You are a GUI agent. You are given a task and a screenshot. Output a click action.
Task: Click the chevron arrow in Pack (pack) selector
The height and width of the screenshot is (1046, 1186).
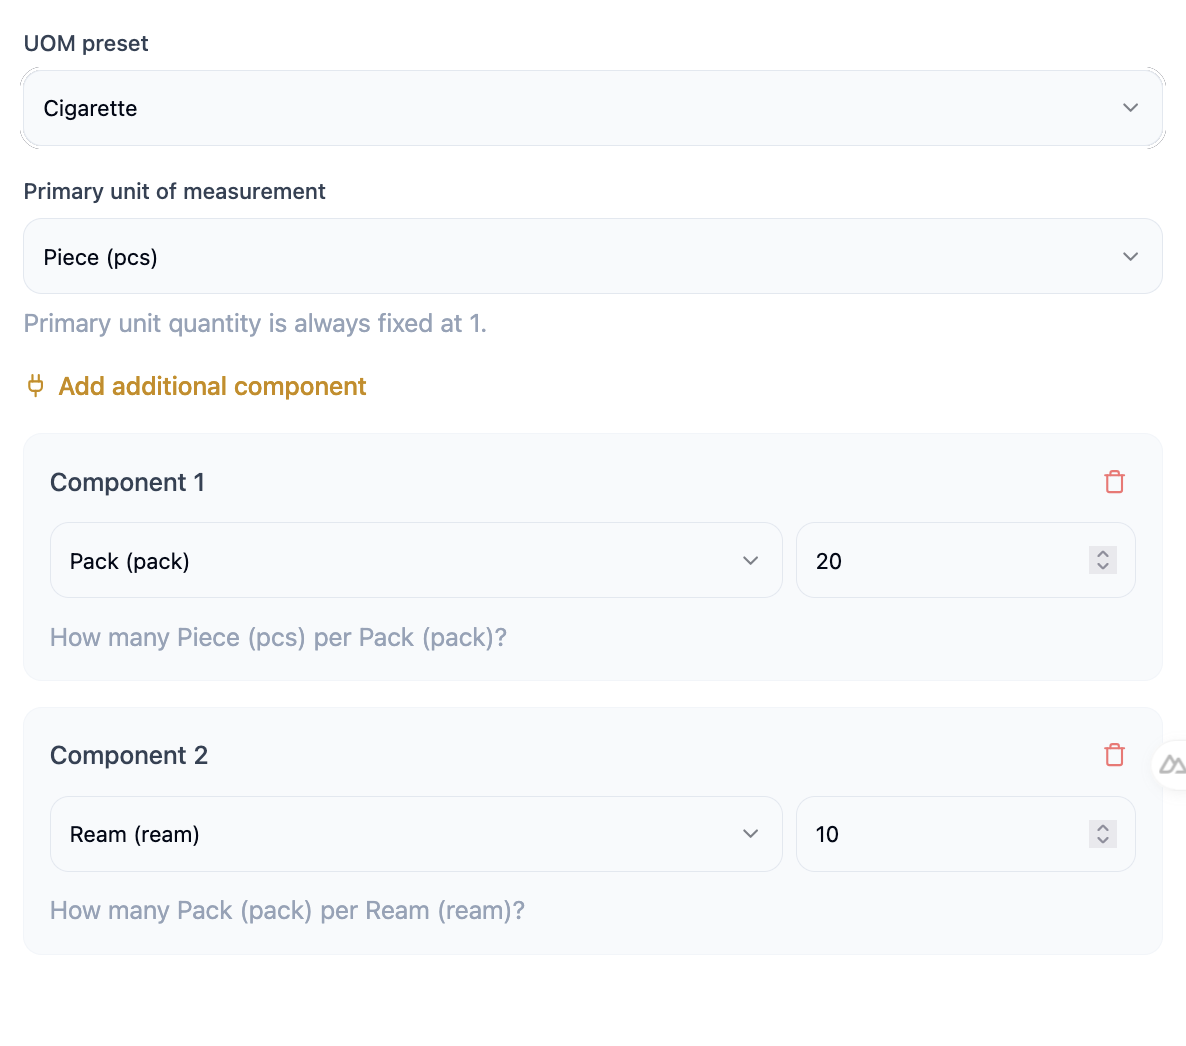pyautogui.click(x=750, y=561)
